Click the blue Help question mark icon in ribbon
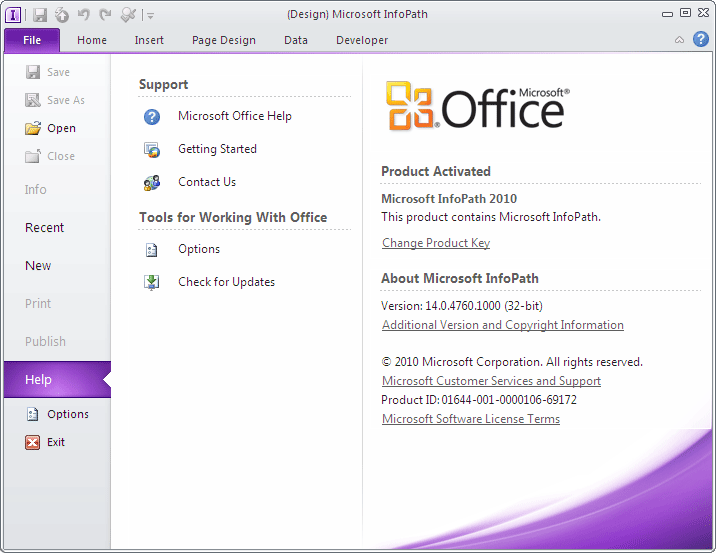The width and height of the screenshot is (716, 553). tap(700, 39)
